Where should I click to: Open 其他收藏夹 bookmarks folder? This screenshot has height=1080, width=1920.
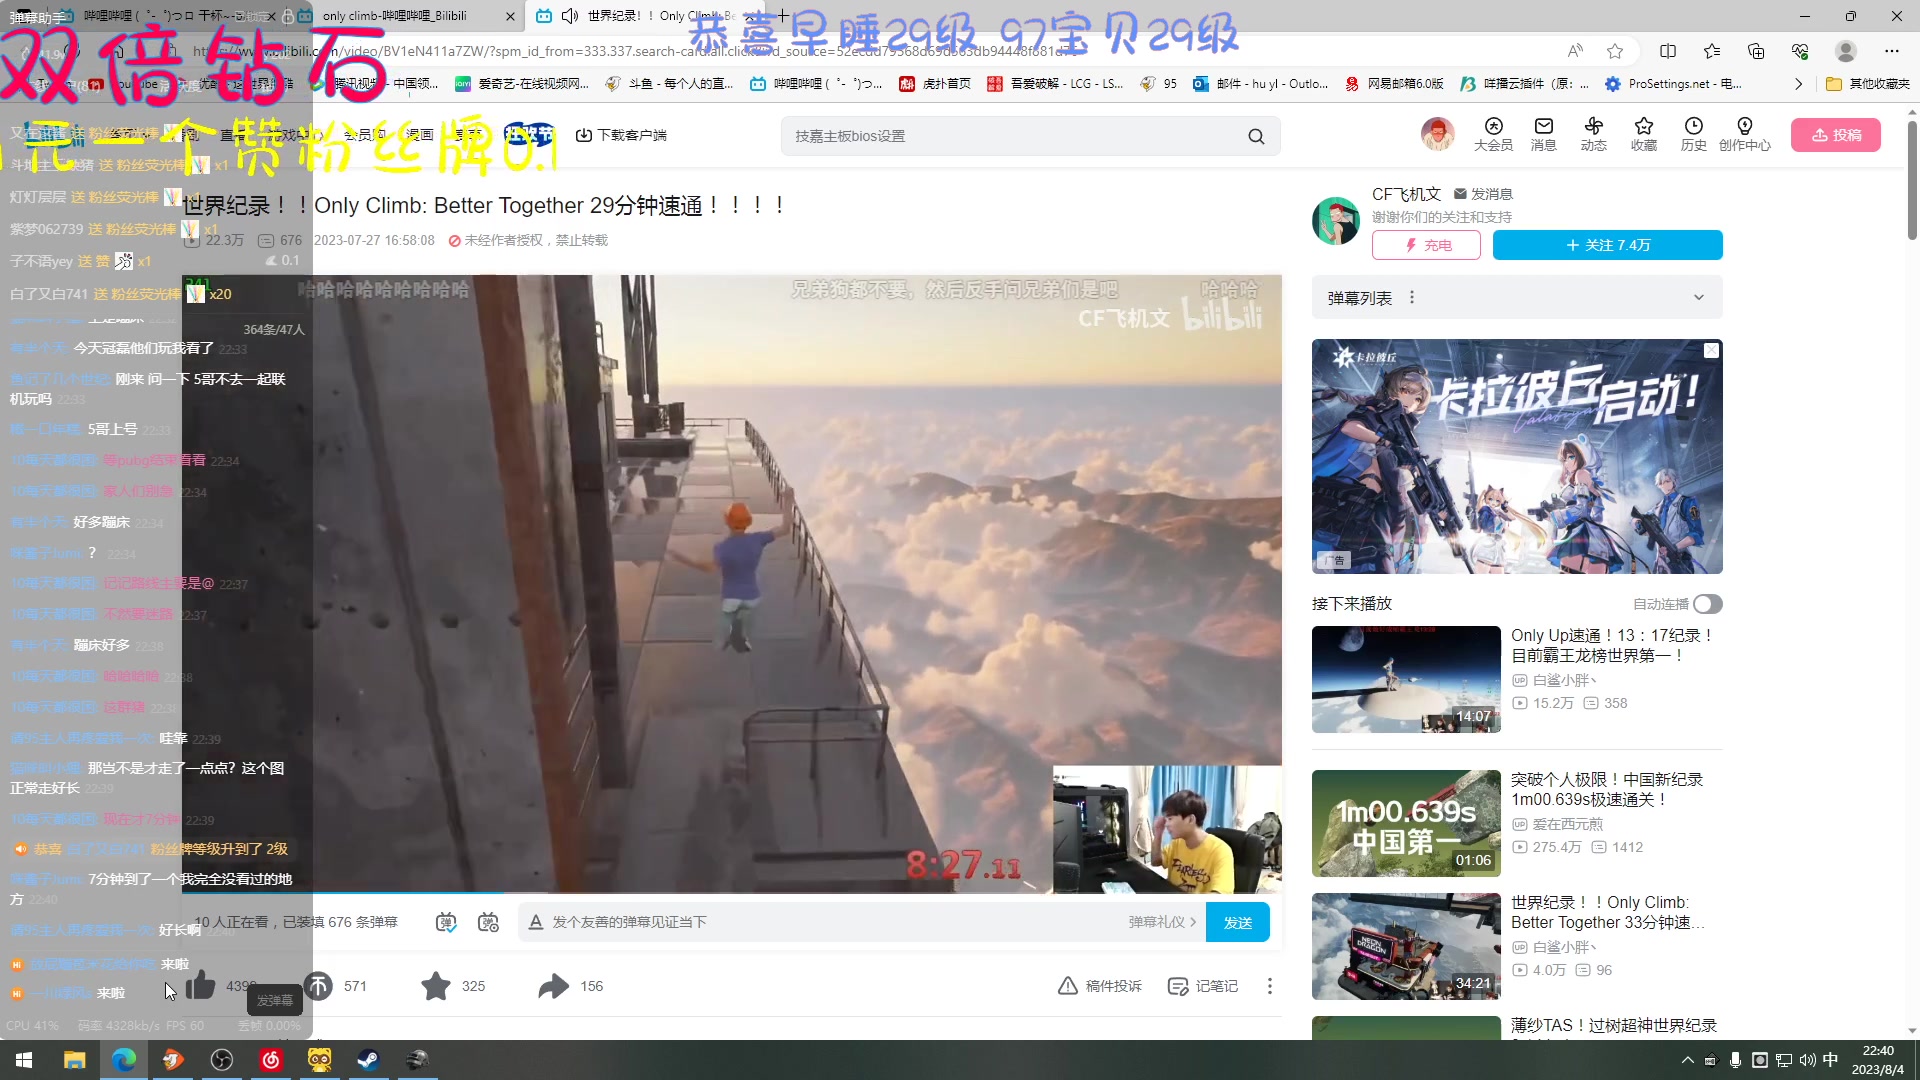(x=1868, y=84)
